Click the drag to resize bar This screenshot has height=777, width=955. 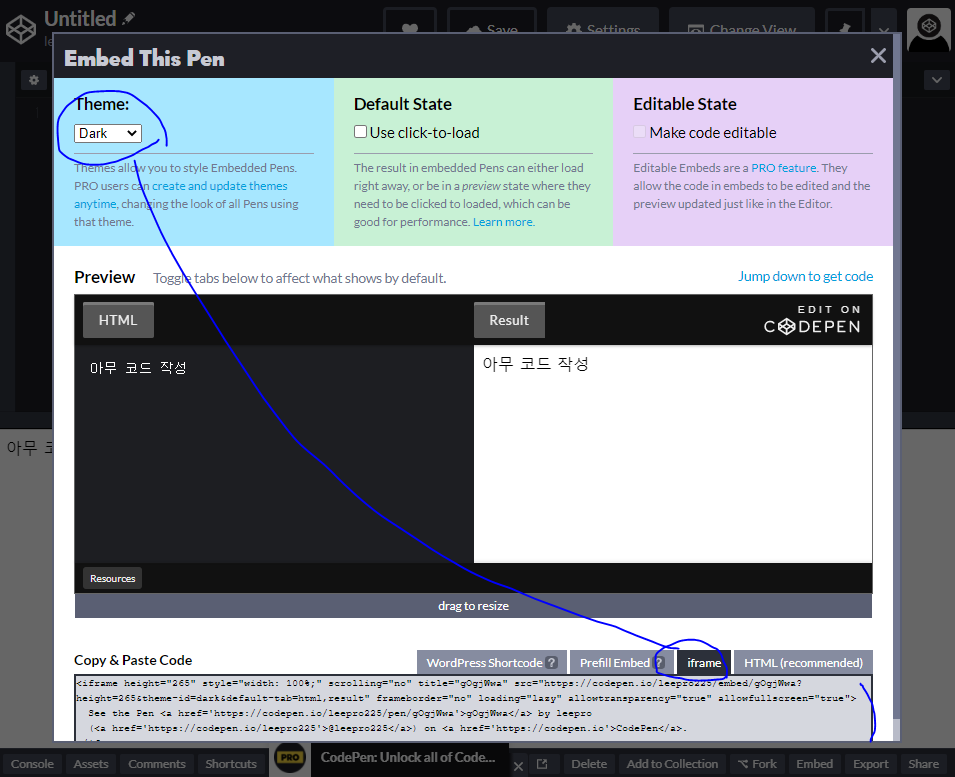(x=473, y=606)
